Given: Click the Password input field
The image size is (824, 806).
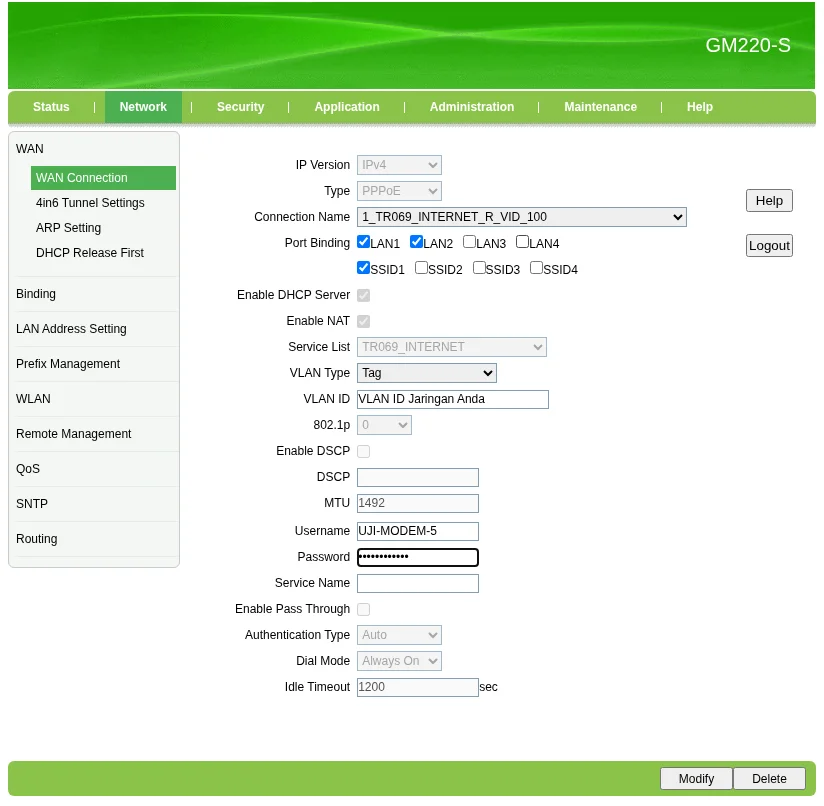Looking at the screenshot, I should [417, 557].
